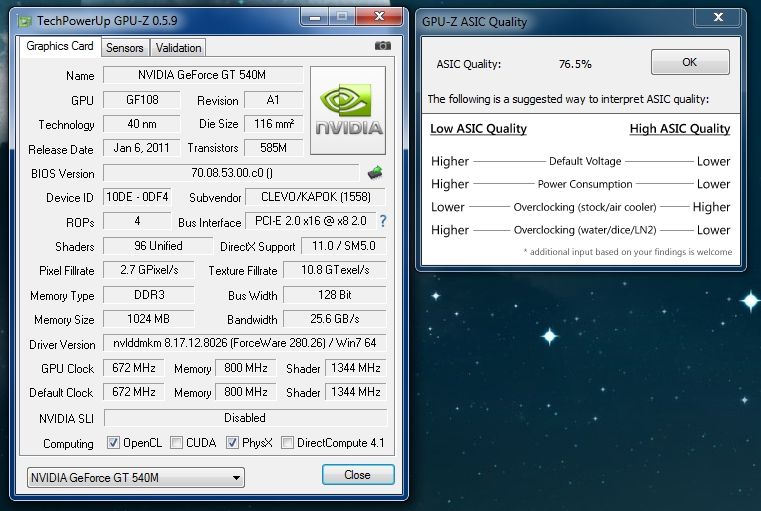Click the Device ID field 10DE - 0DF4
Viewport: 761px width, 511px height.
pyautogui.click(x=137, y=197)
